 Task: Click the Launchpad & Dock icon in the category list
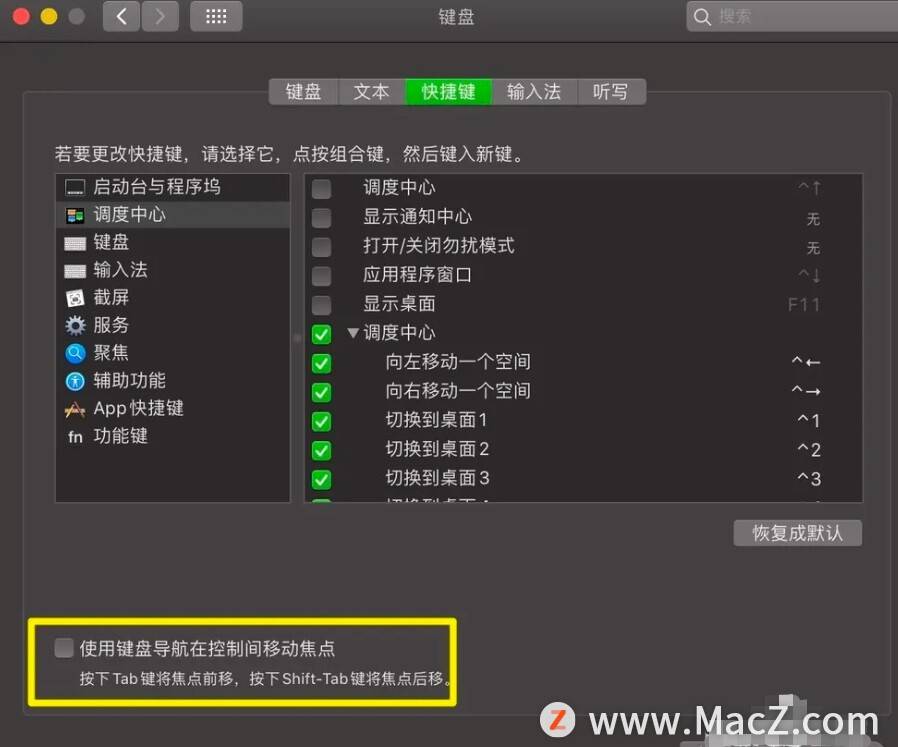75,187
